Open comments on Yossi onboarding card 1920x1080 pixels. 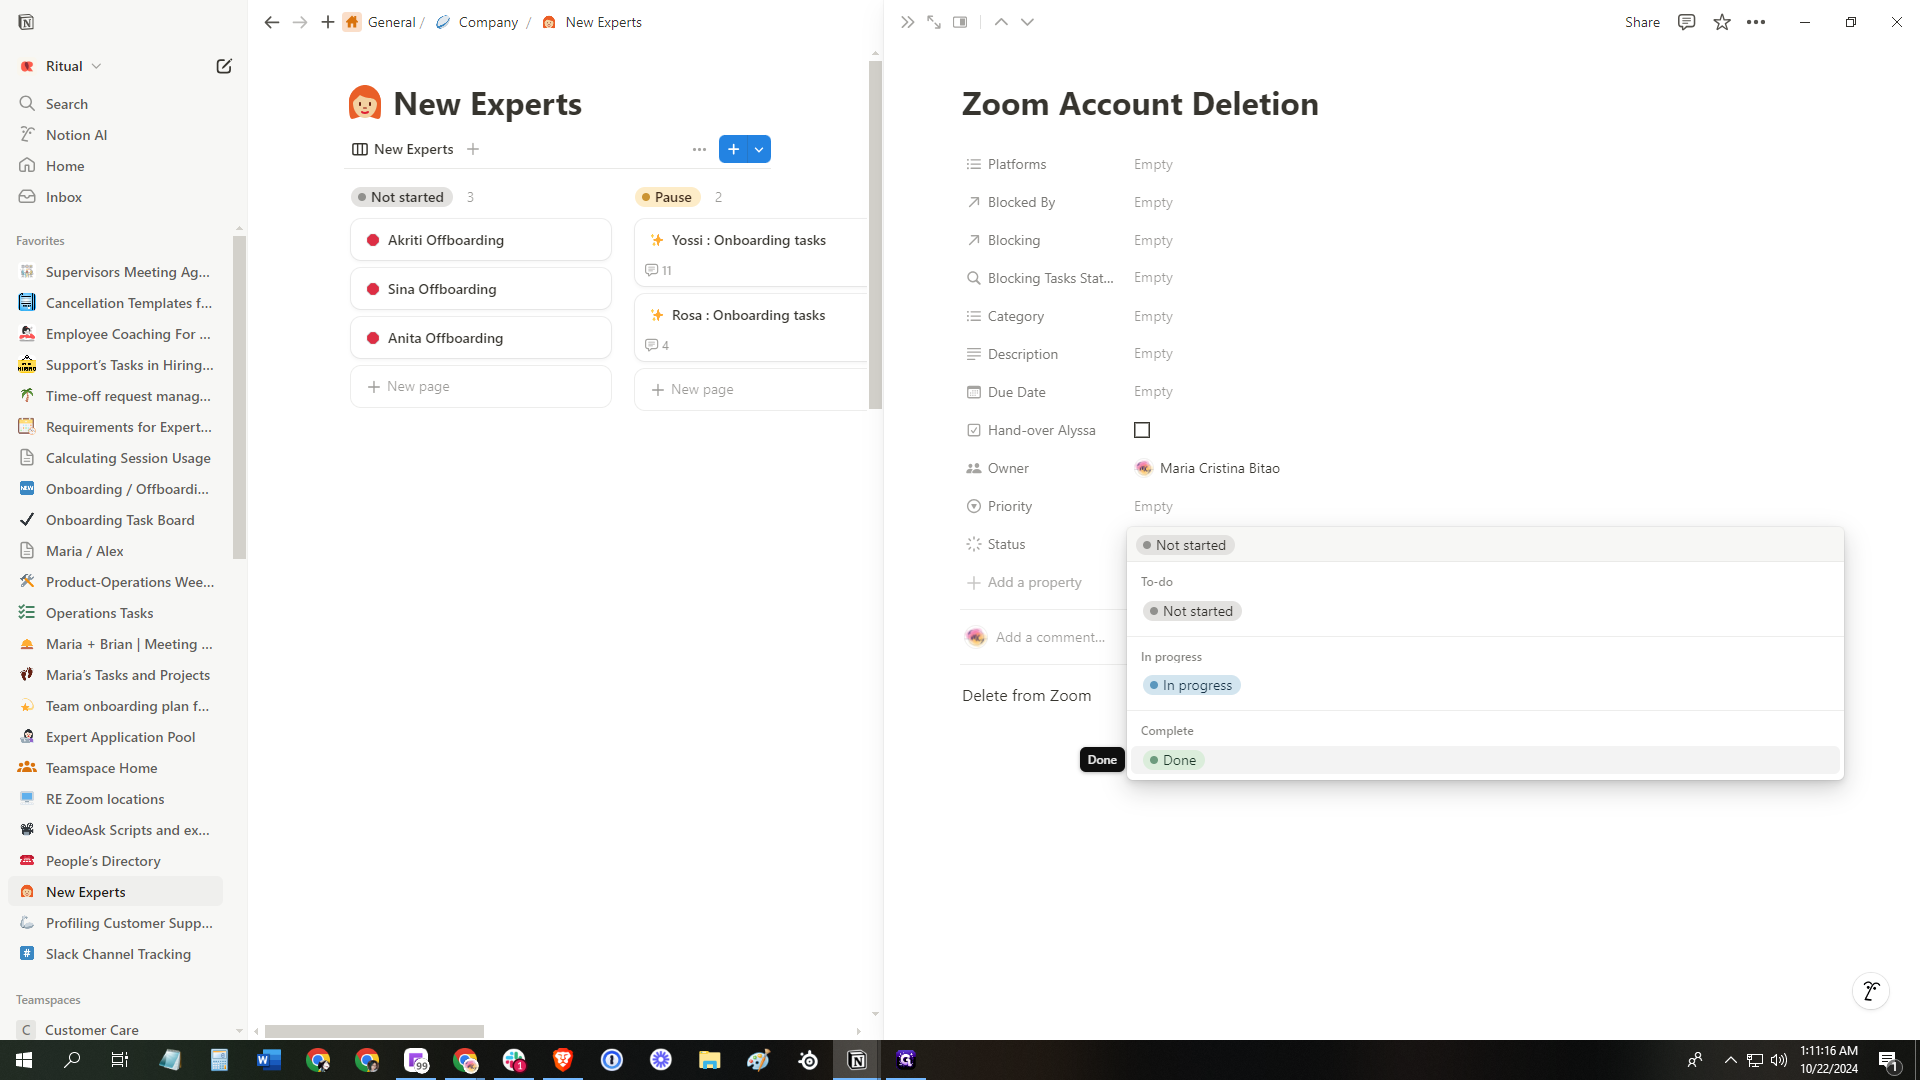pos(658,270)
